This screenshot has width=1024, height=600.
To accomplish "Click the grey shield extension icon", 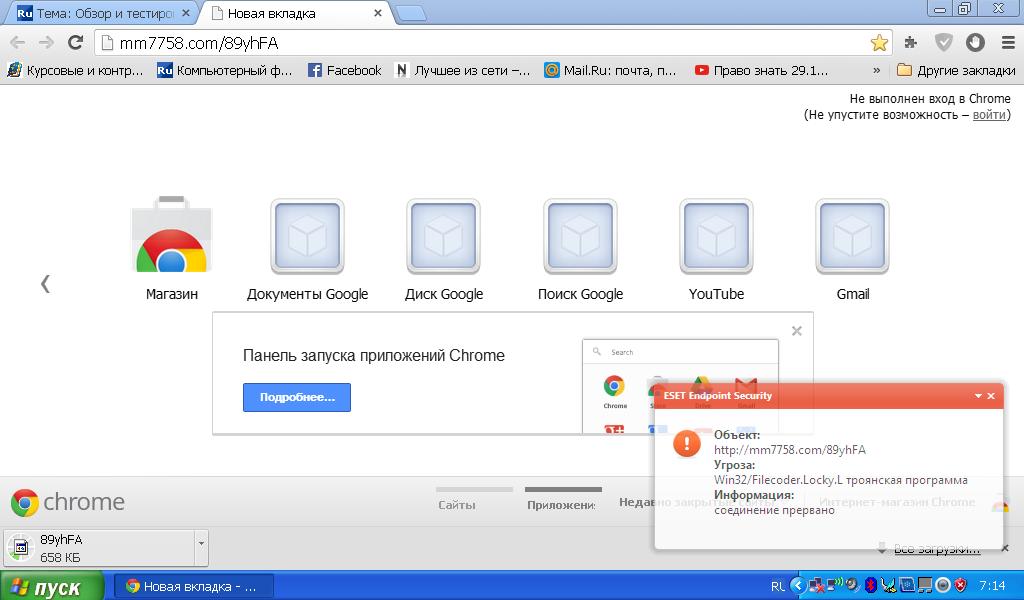I will (x=943, y=43).
